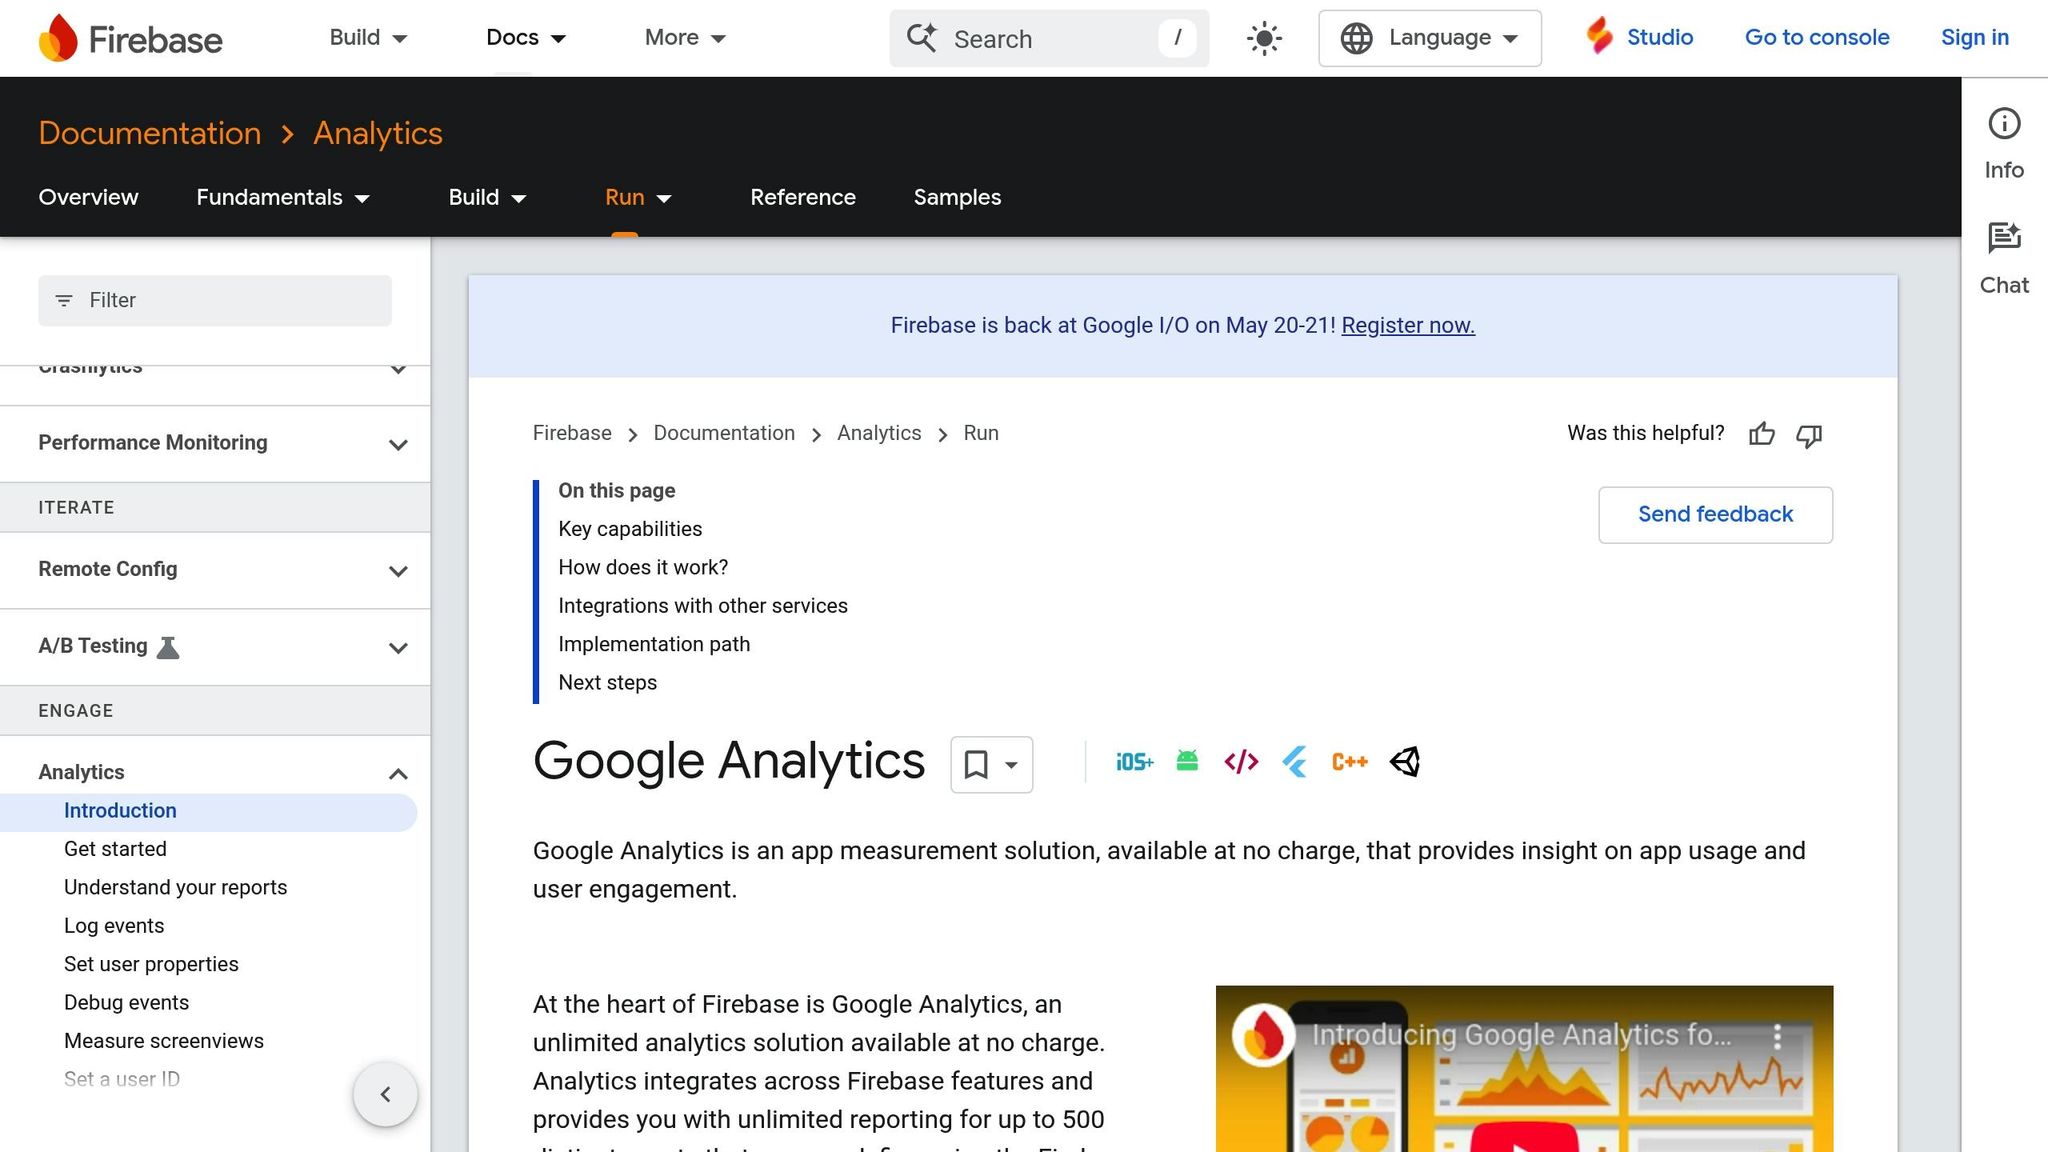Open Understand your reports page
Image resolution: width=2048 pixels, height=1152 pixels.
tap(175, 888)
